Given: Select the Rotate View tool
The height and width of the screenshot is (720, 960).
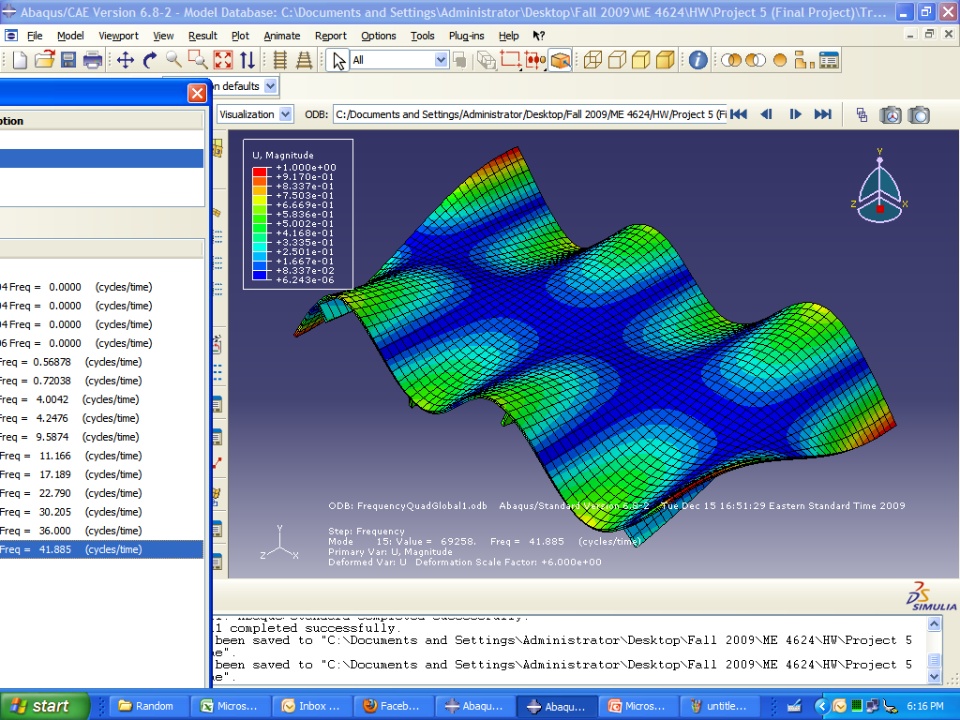Looking at the screenshot, I should 150,60.
